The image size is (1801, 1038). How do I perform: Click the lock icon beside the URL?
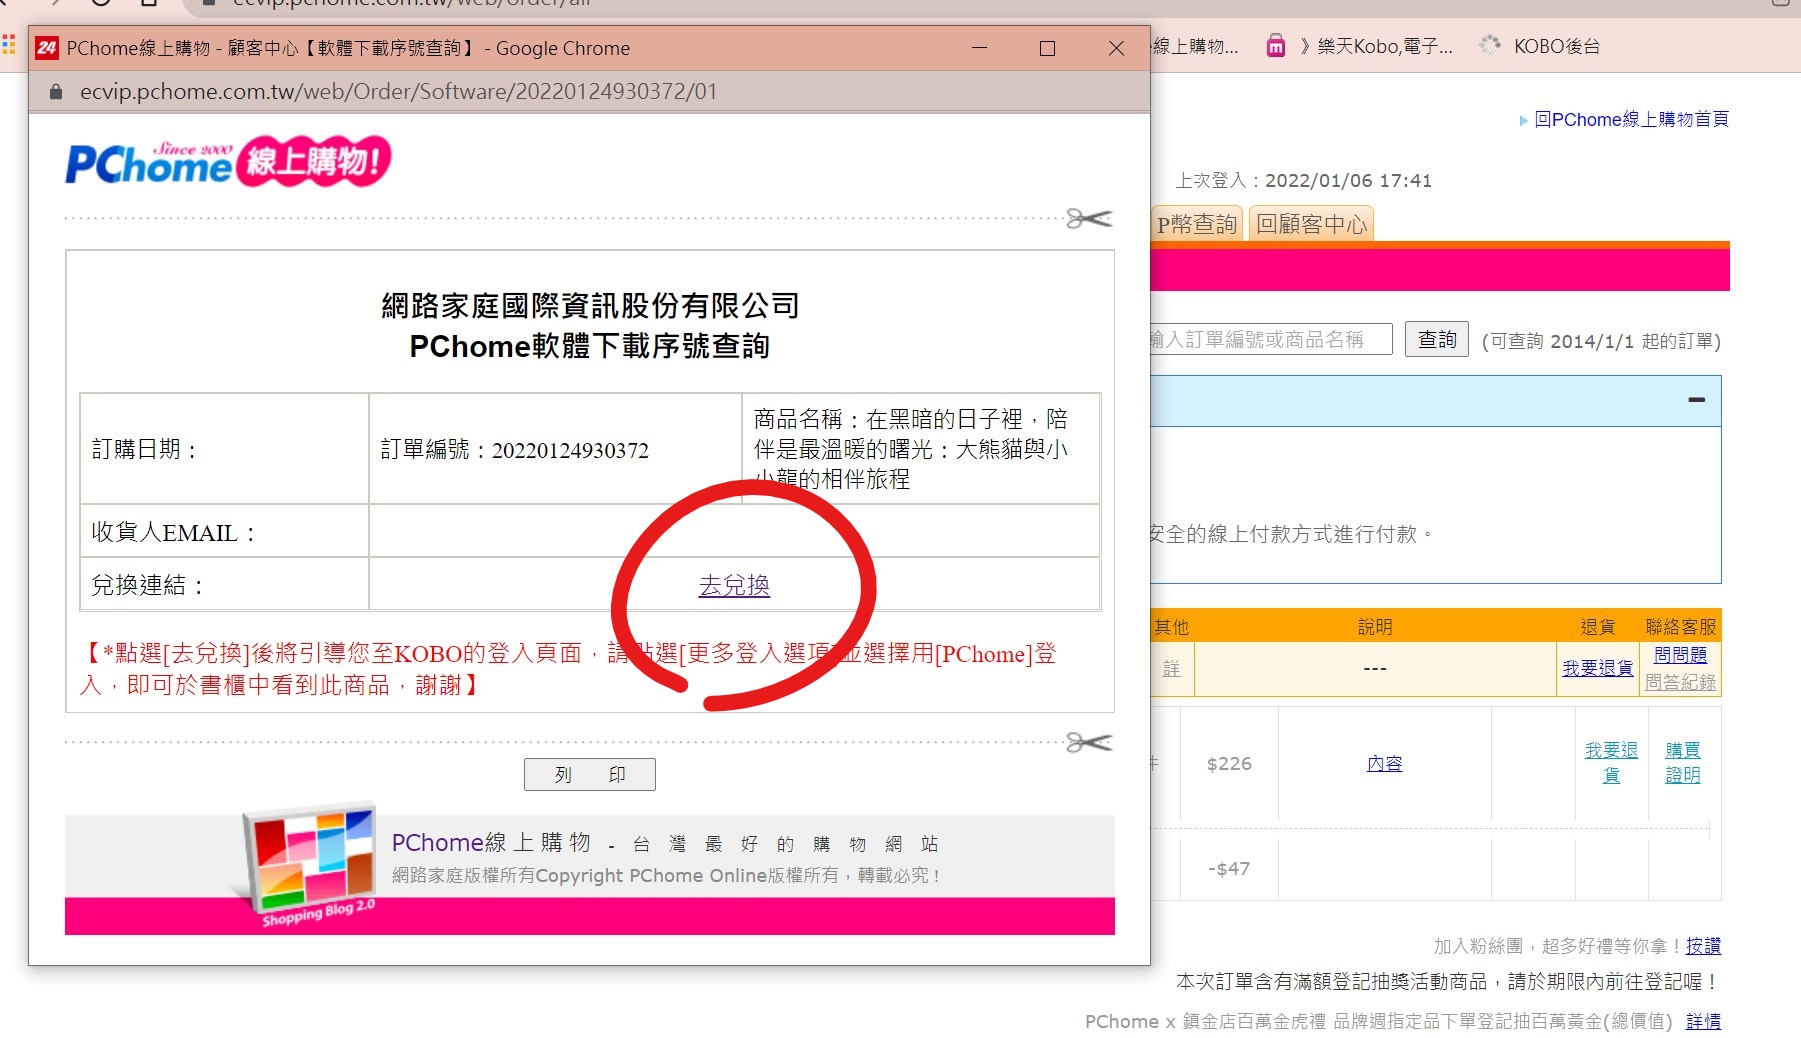tap(57, 92)
